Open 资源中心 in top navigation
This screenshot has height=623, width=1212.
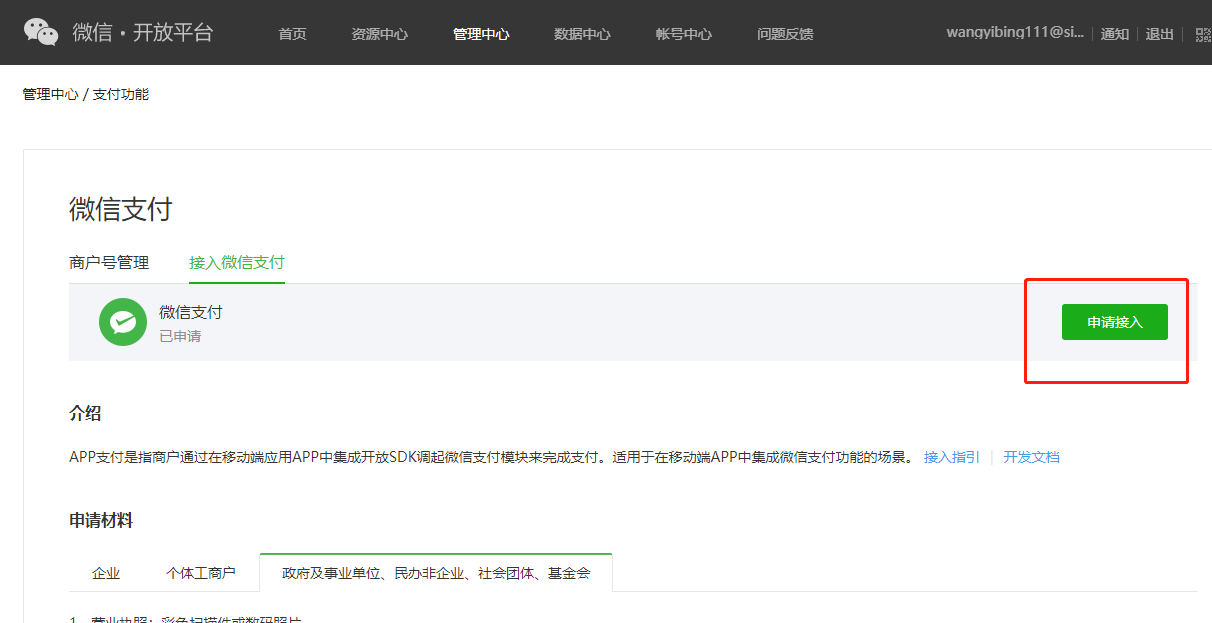click(x=379, y=34)
